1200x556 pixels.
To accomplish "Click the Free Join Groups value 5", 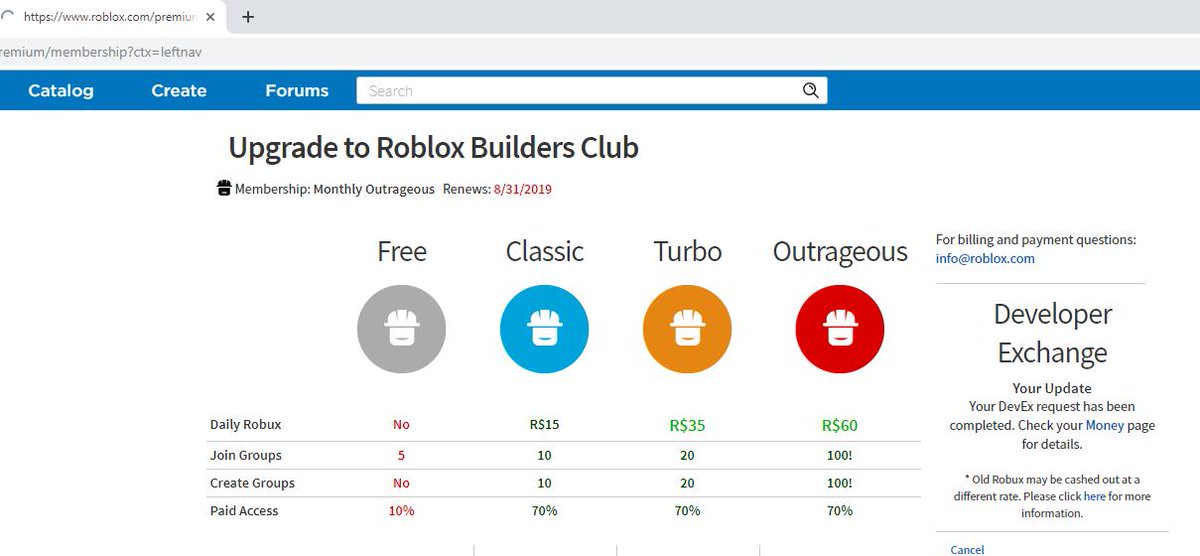I will (x=401, y=455).
